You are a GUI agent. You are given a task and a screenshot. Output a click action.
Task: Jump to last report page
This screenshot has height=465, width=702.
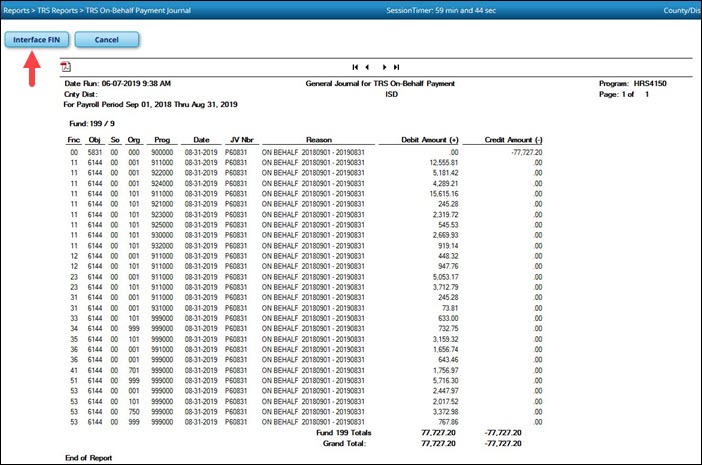pos(397,66)
